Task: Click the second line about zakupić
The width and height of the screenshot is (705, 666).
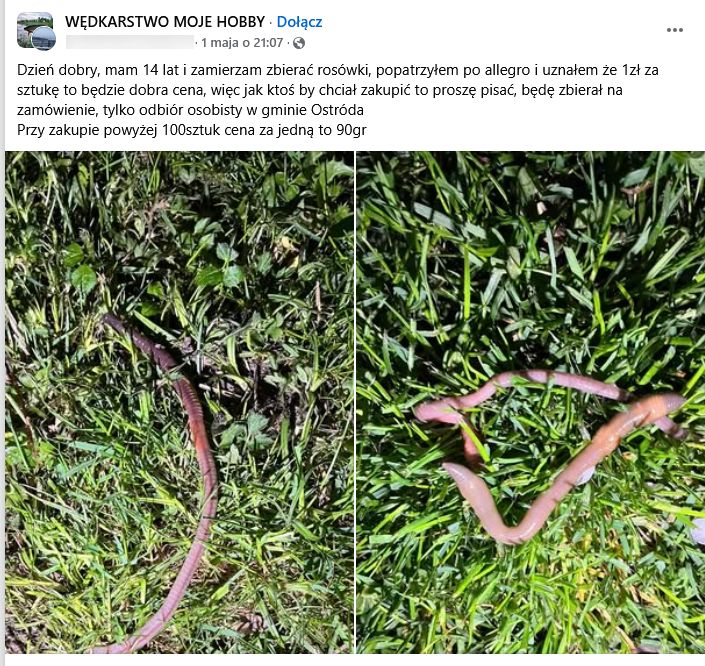Action: [320, 90]
